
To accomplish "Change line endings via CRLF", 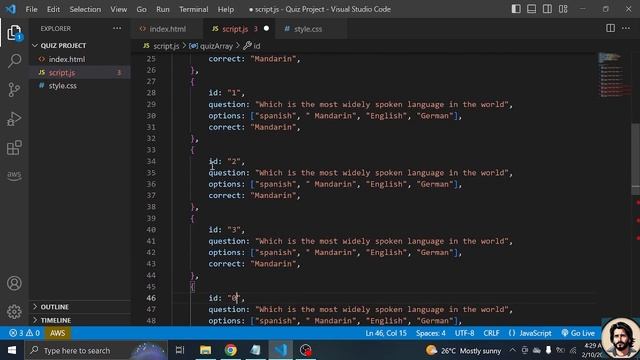I will click(x=491, y=333).
